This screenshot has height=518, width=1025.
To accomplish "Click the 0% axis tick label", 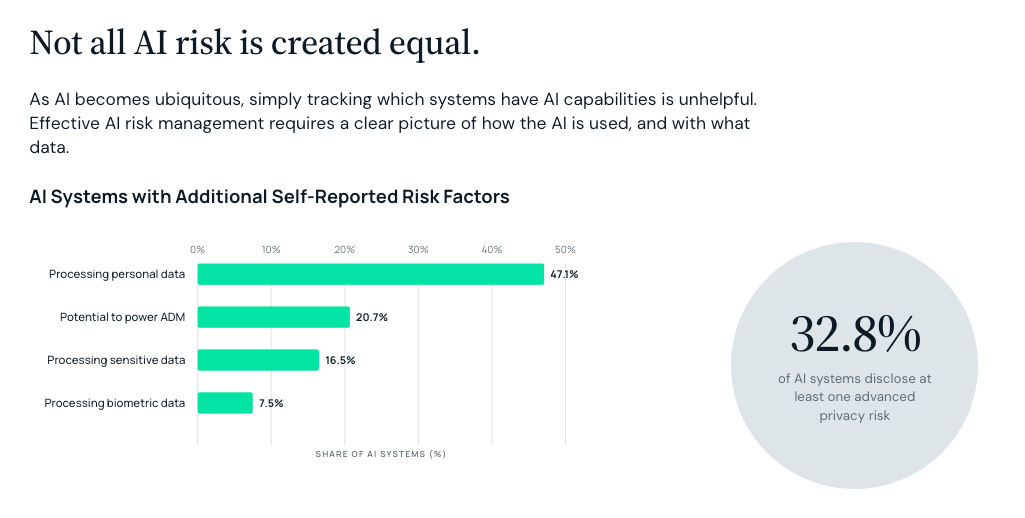I will tap(197, 250).
